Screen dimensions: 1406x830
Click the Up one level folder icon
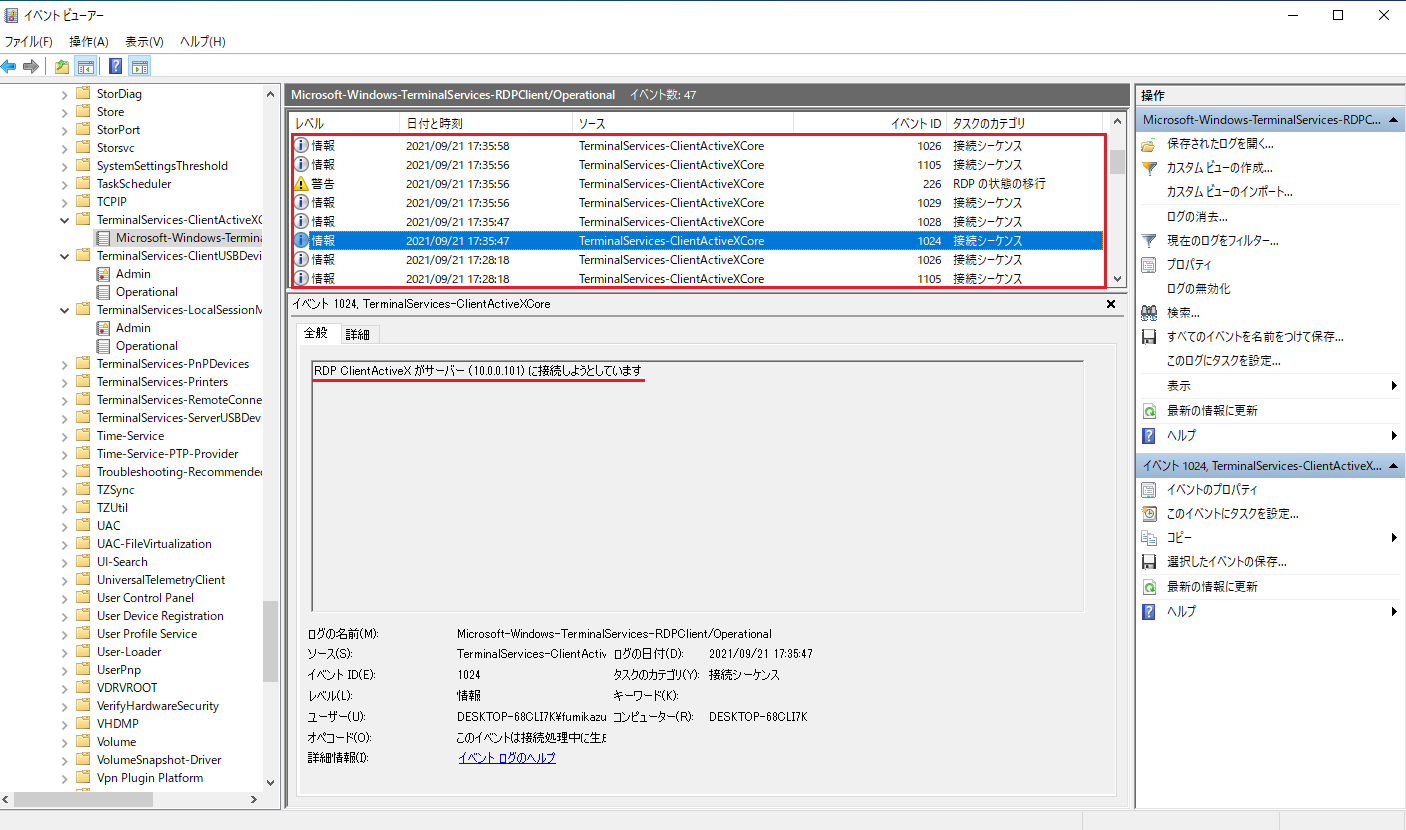pos(62,67)
